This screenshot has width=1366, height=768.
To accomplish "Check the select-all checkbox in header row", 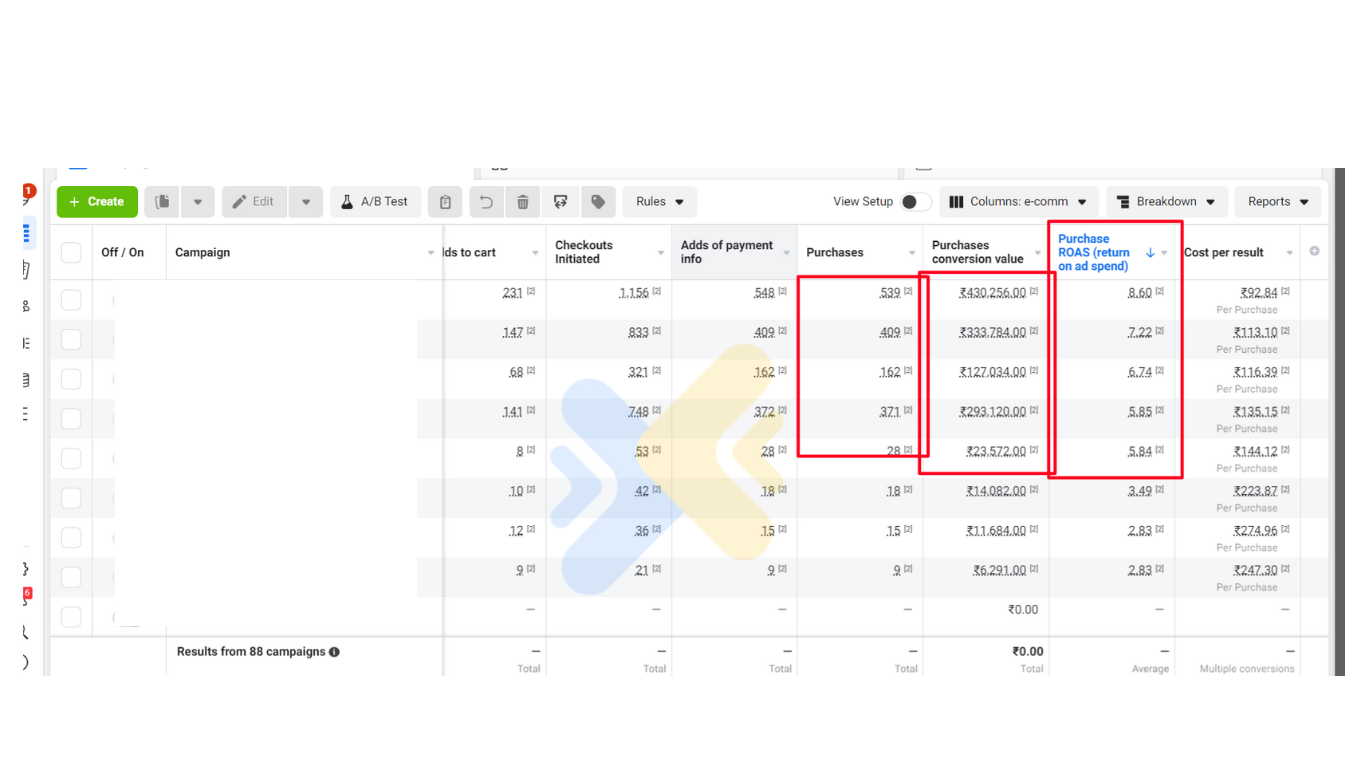I will click(x=71, y=252).
